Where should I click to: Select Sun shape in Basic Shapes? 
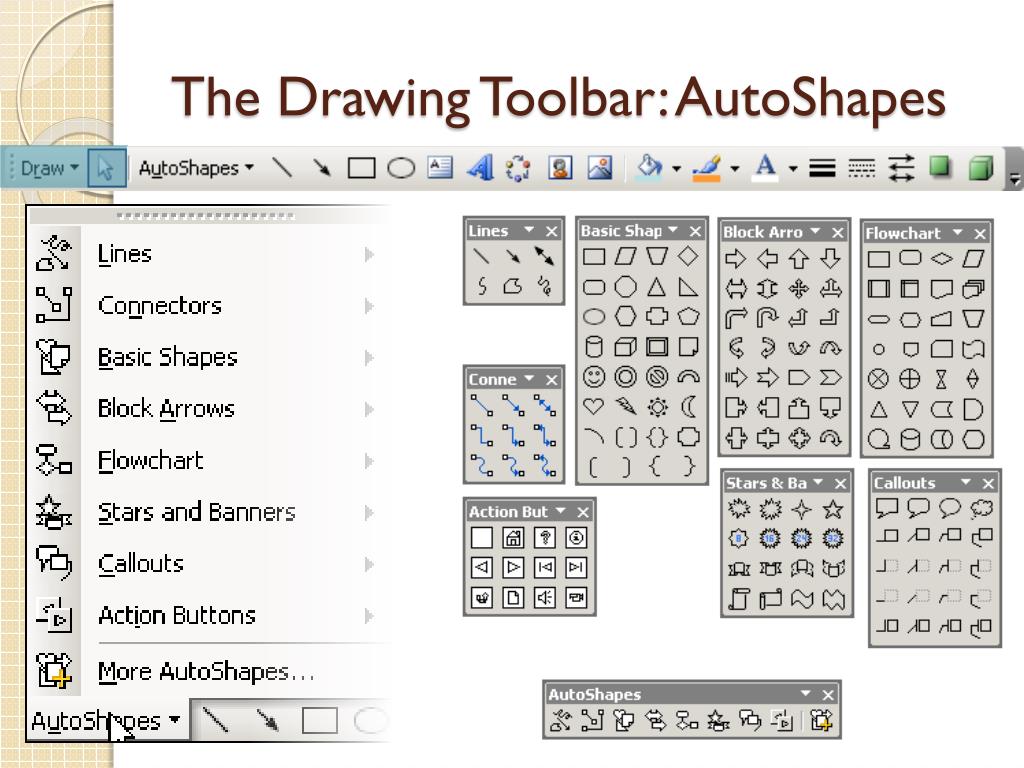657,407
